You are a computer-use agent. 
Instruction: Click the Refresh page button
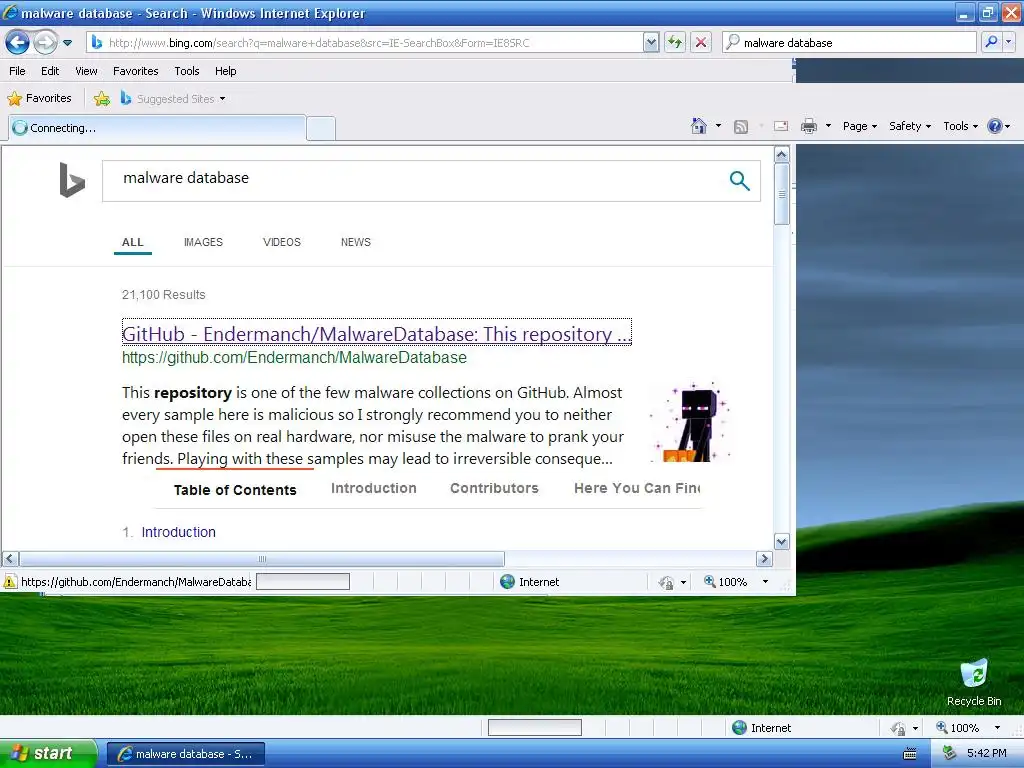click(x=674, y=43)
